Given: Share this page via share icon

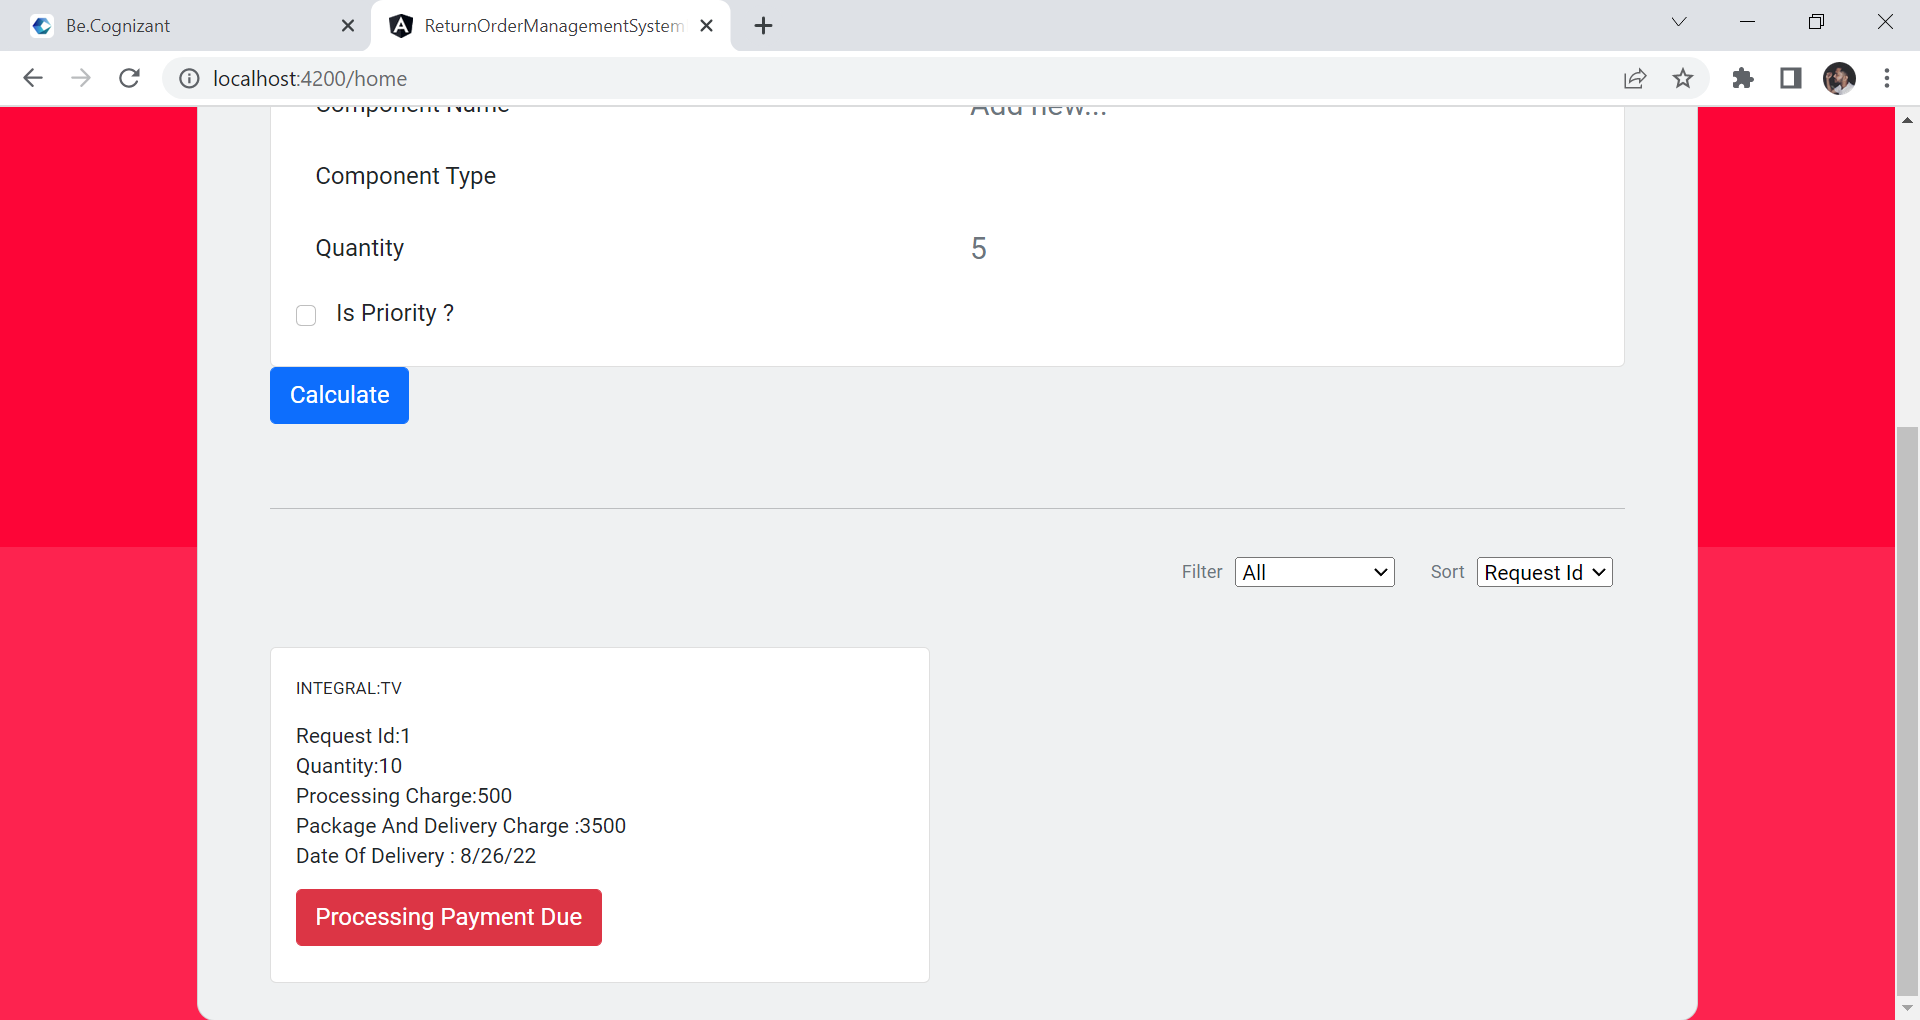Looking at the screenshot, I should click(1635, 78).
